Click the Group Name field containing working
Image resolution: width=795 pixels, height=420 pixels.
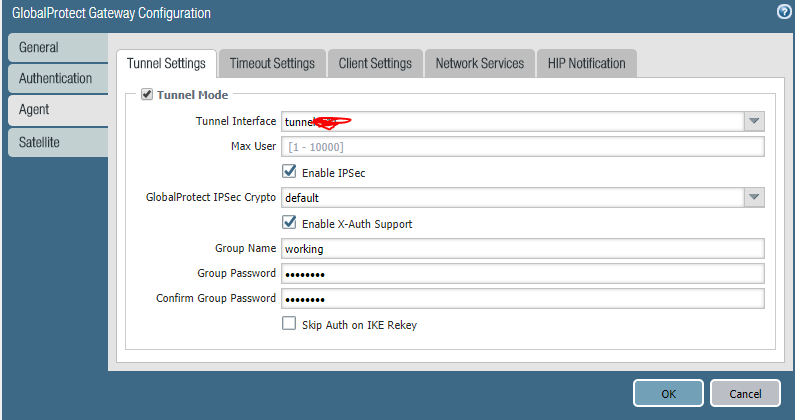pos(523,249)
